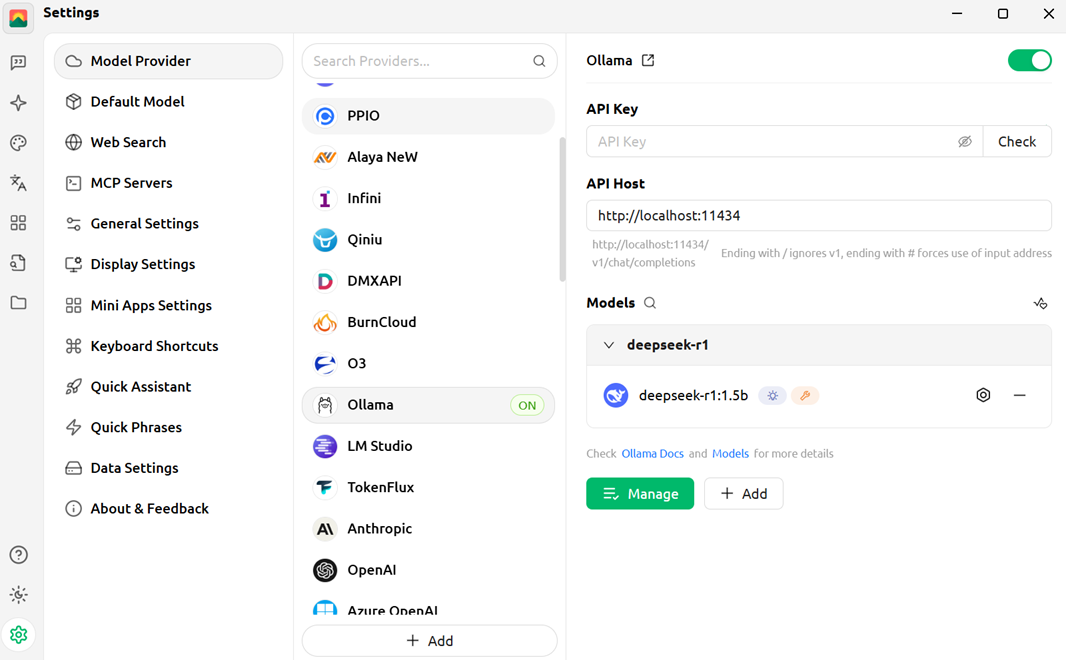Open Model Provider settings section

click(169, 61)
